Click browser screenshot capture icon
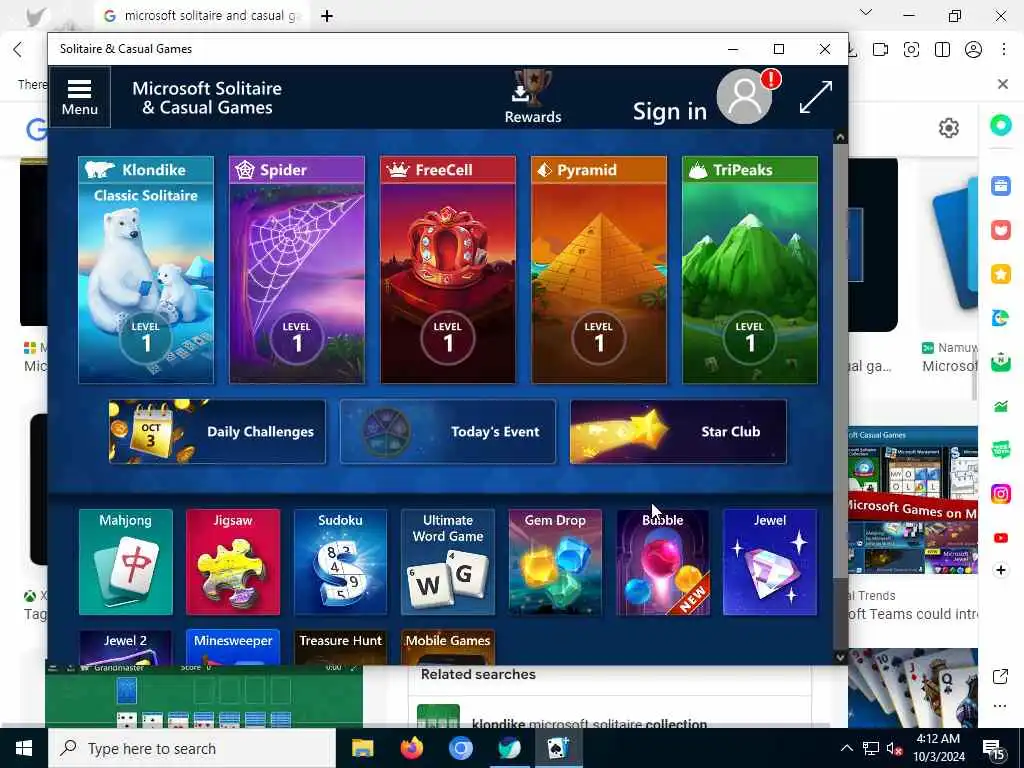1024x768 pixels. pos(911,50)
